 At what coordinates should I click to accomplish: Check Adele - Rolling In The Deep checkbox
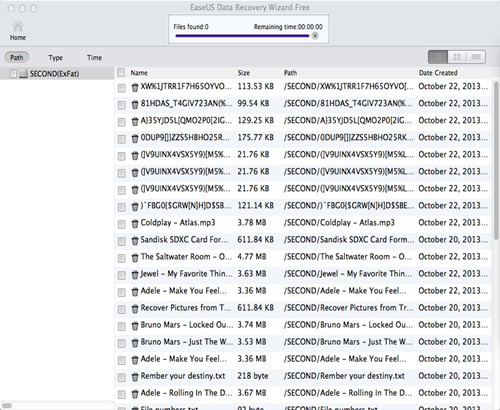tap(122, 394)
